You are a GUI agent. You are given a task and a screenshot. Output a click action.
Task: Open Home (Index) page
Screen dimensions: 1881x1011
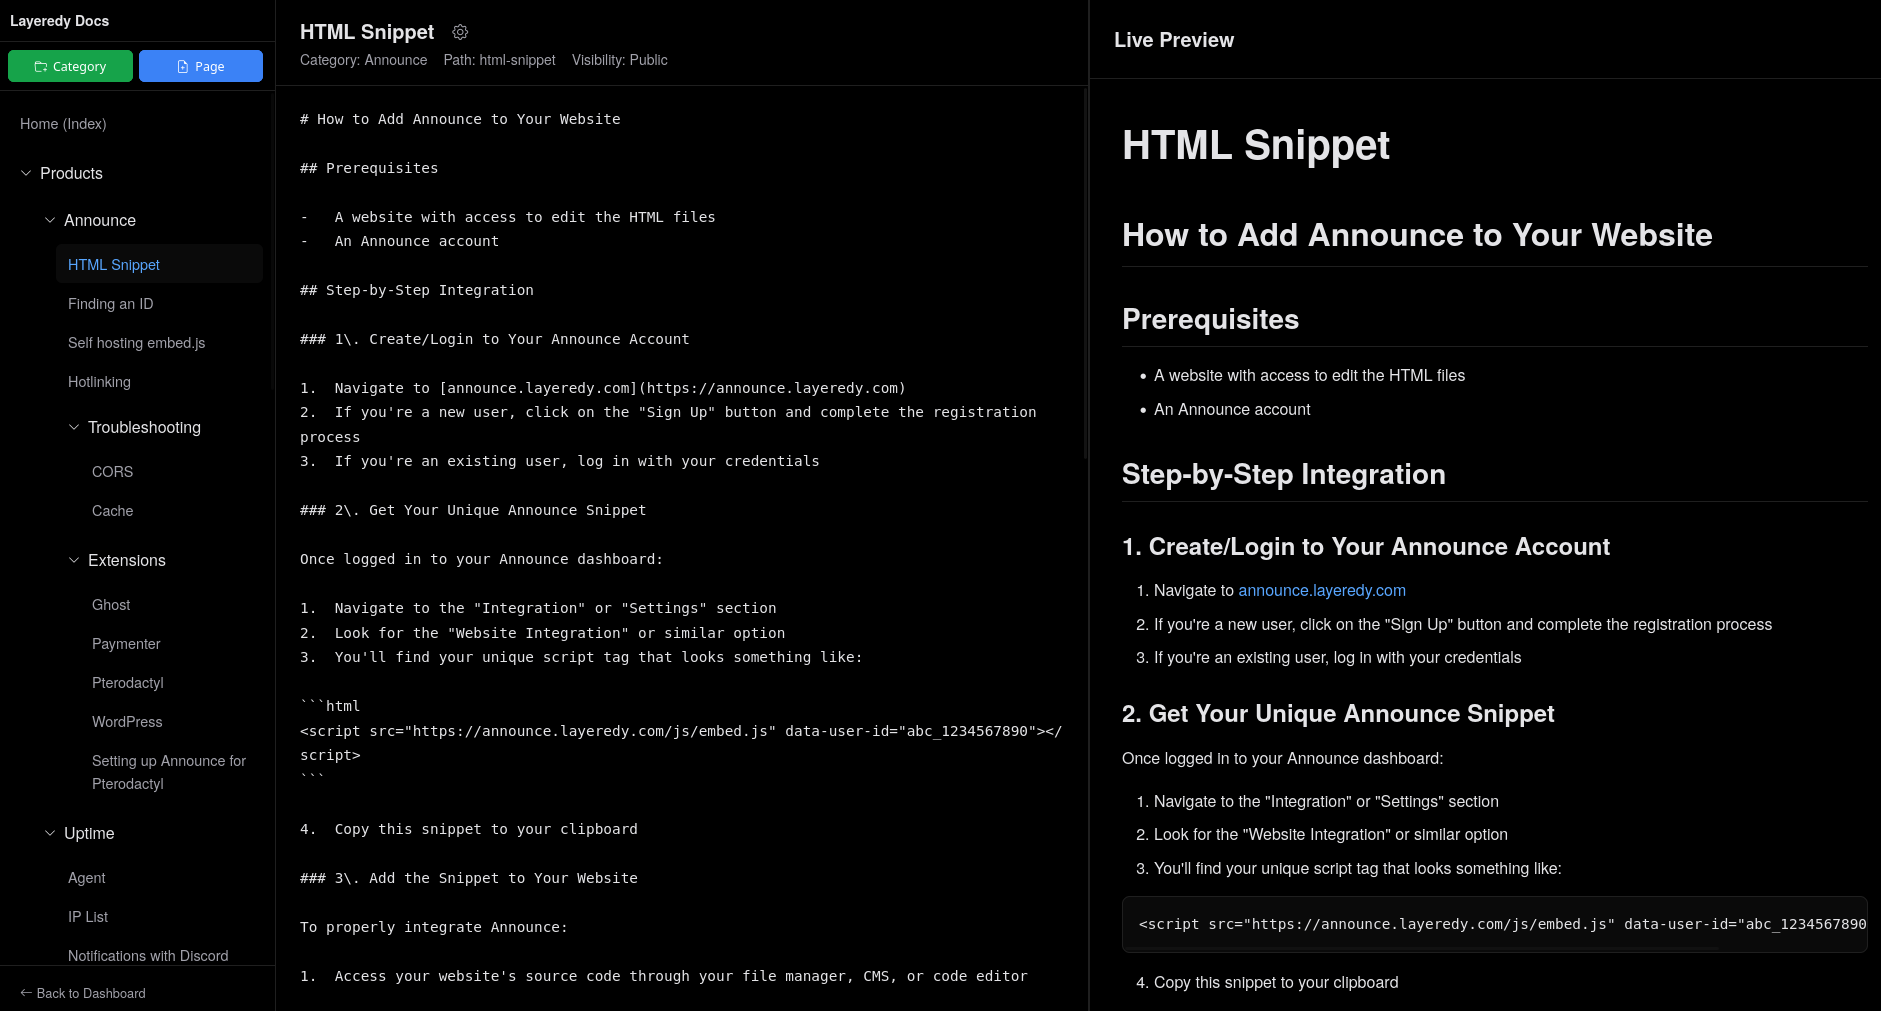tap(63, 124)
